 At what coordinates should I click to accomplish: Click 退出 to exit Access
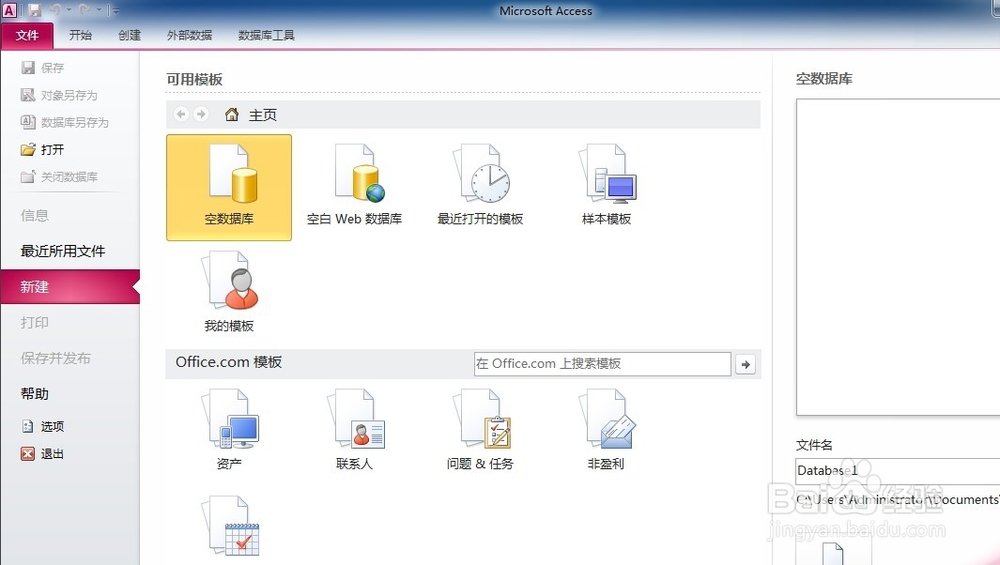click(x=43, y=453)
